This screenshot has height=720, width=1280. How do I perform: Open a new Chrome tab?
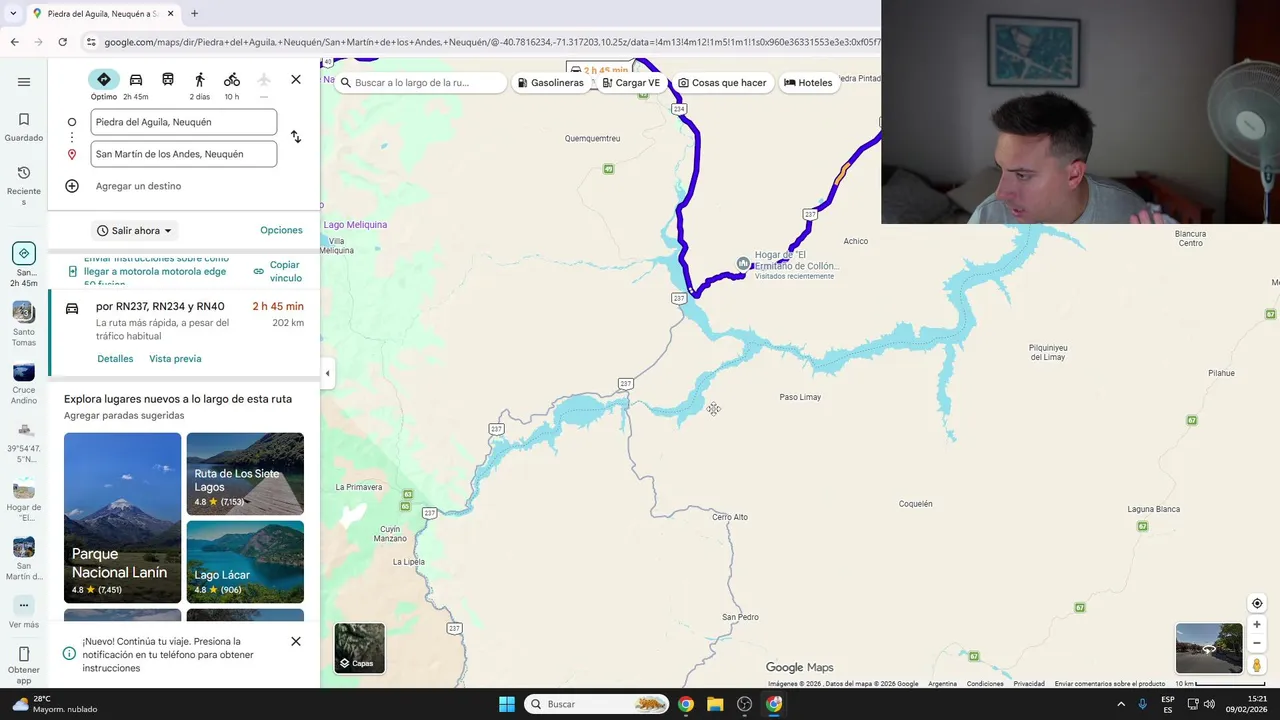coord(194,13)
